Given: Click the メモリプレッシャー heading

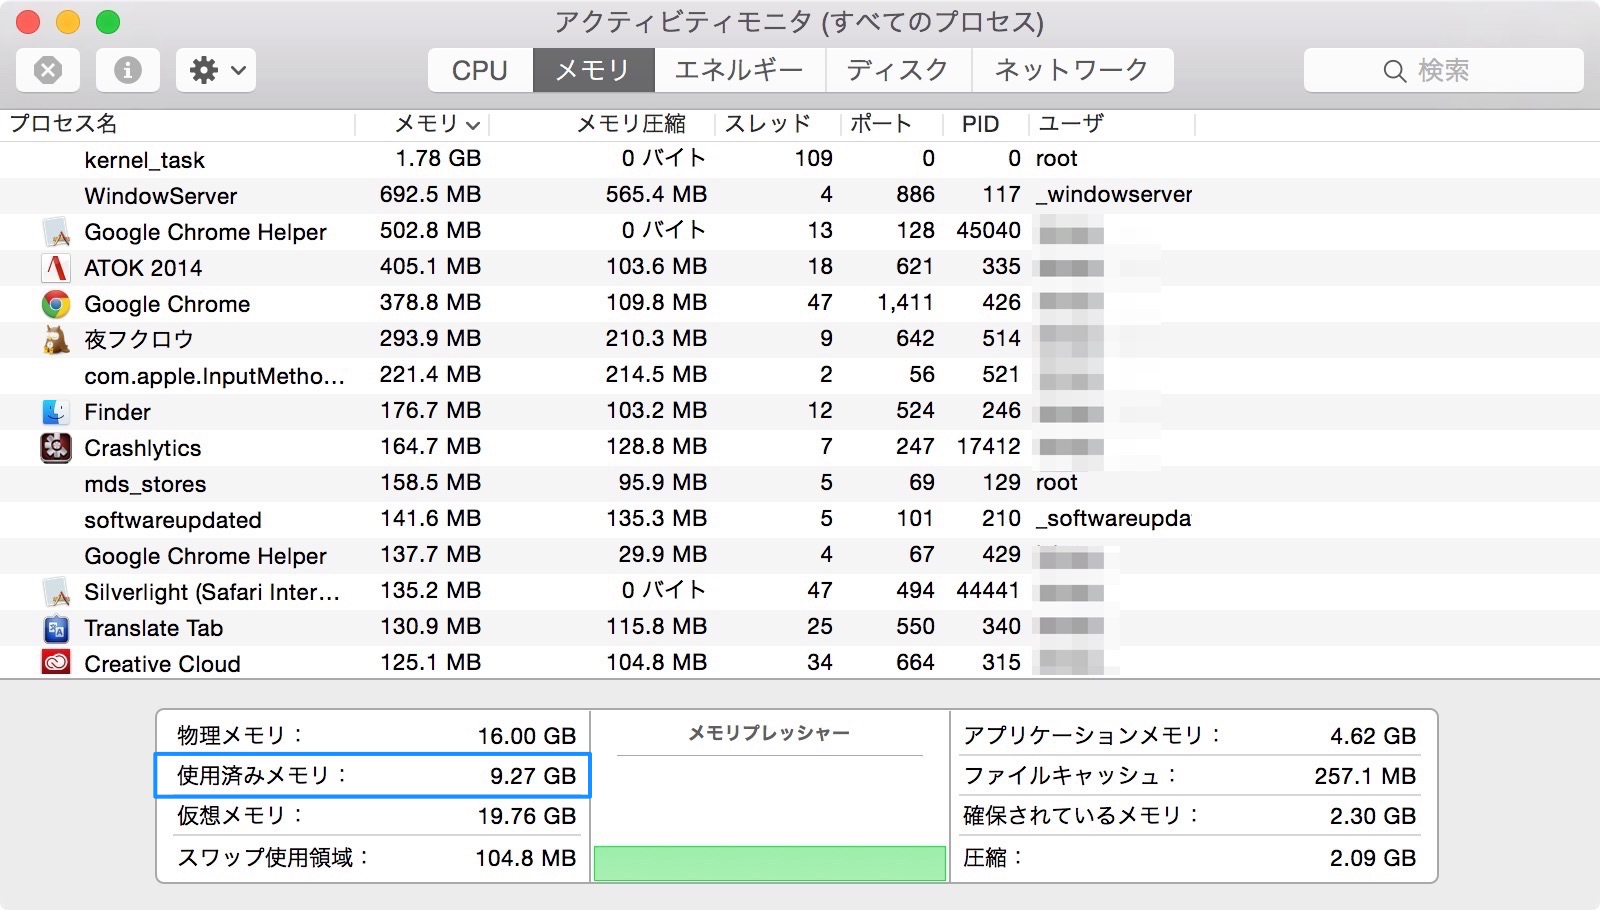Looking at the screenshot, I should 769,733.
